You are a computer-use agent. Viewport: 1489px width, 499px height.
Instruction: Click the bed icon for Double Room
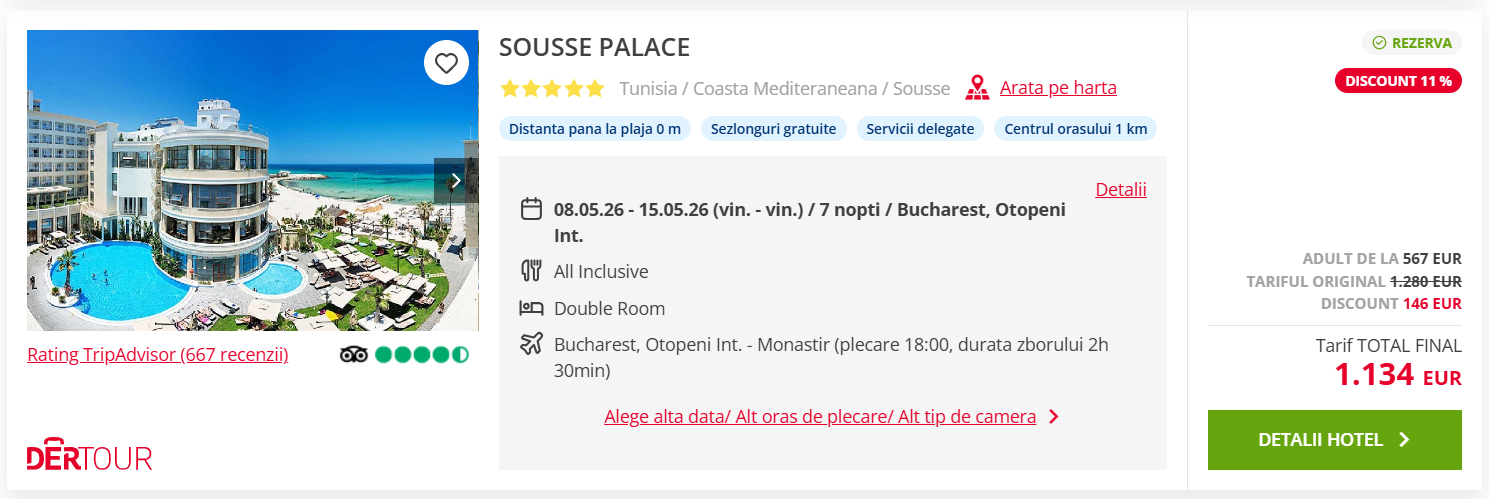click(x=531, y=308)
